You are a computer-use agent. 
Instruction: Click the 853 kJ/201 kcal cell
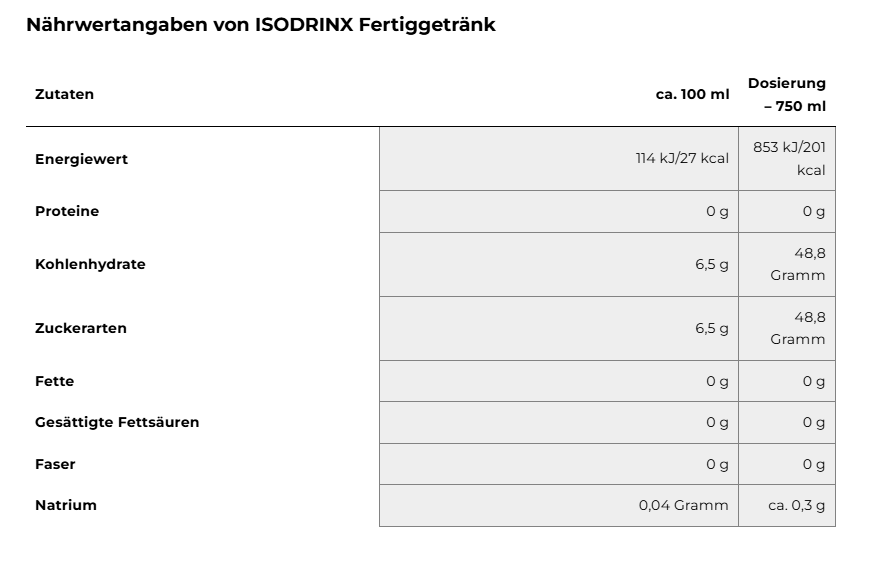tap(789, 158)
